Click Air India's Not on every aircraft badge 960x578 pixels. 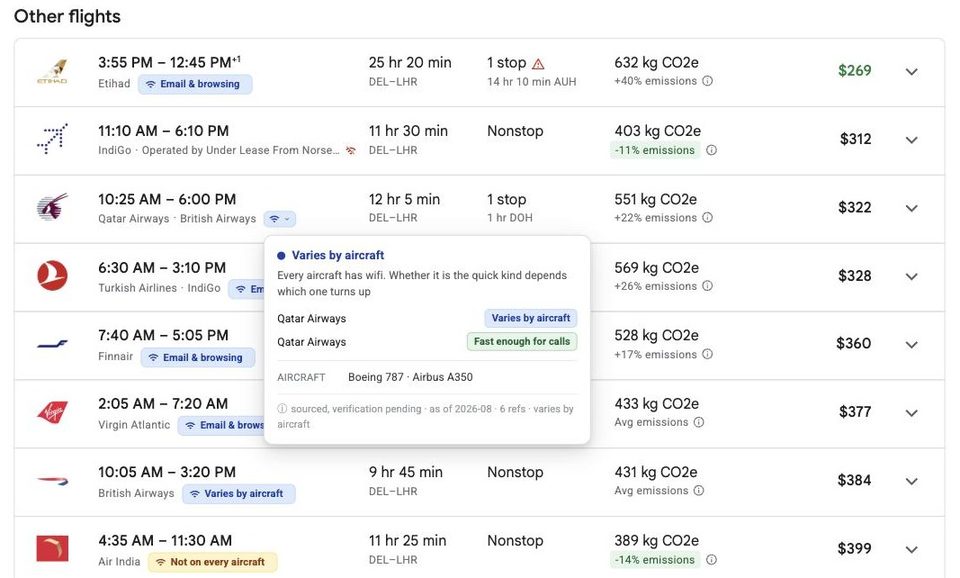point(212,562)
